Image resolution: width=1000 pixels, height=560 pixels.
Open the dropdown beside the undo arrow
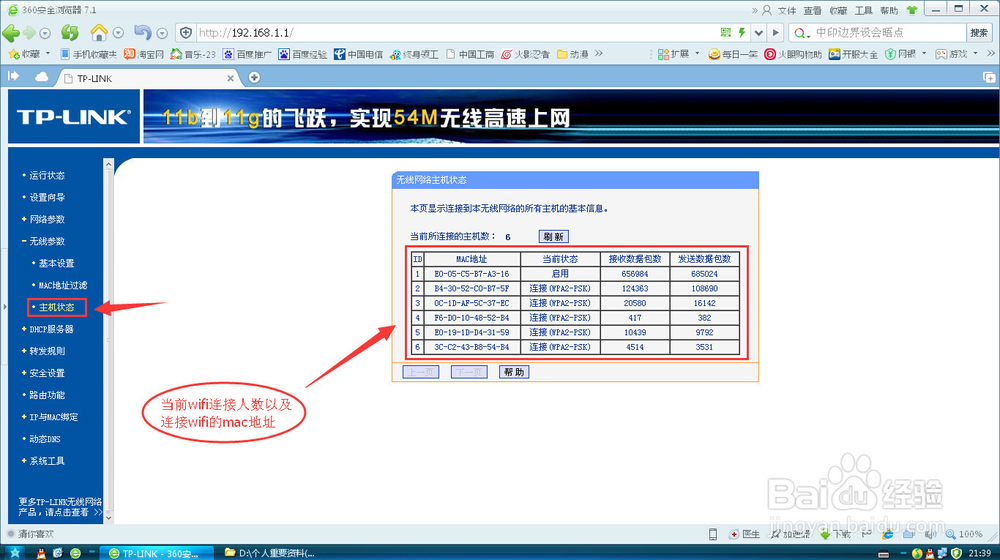point(162,33)
